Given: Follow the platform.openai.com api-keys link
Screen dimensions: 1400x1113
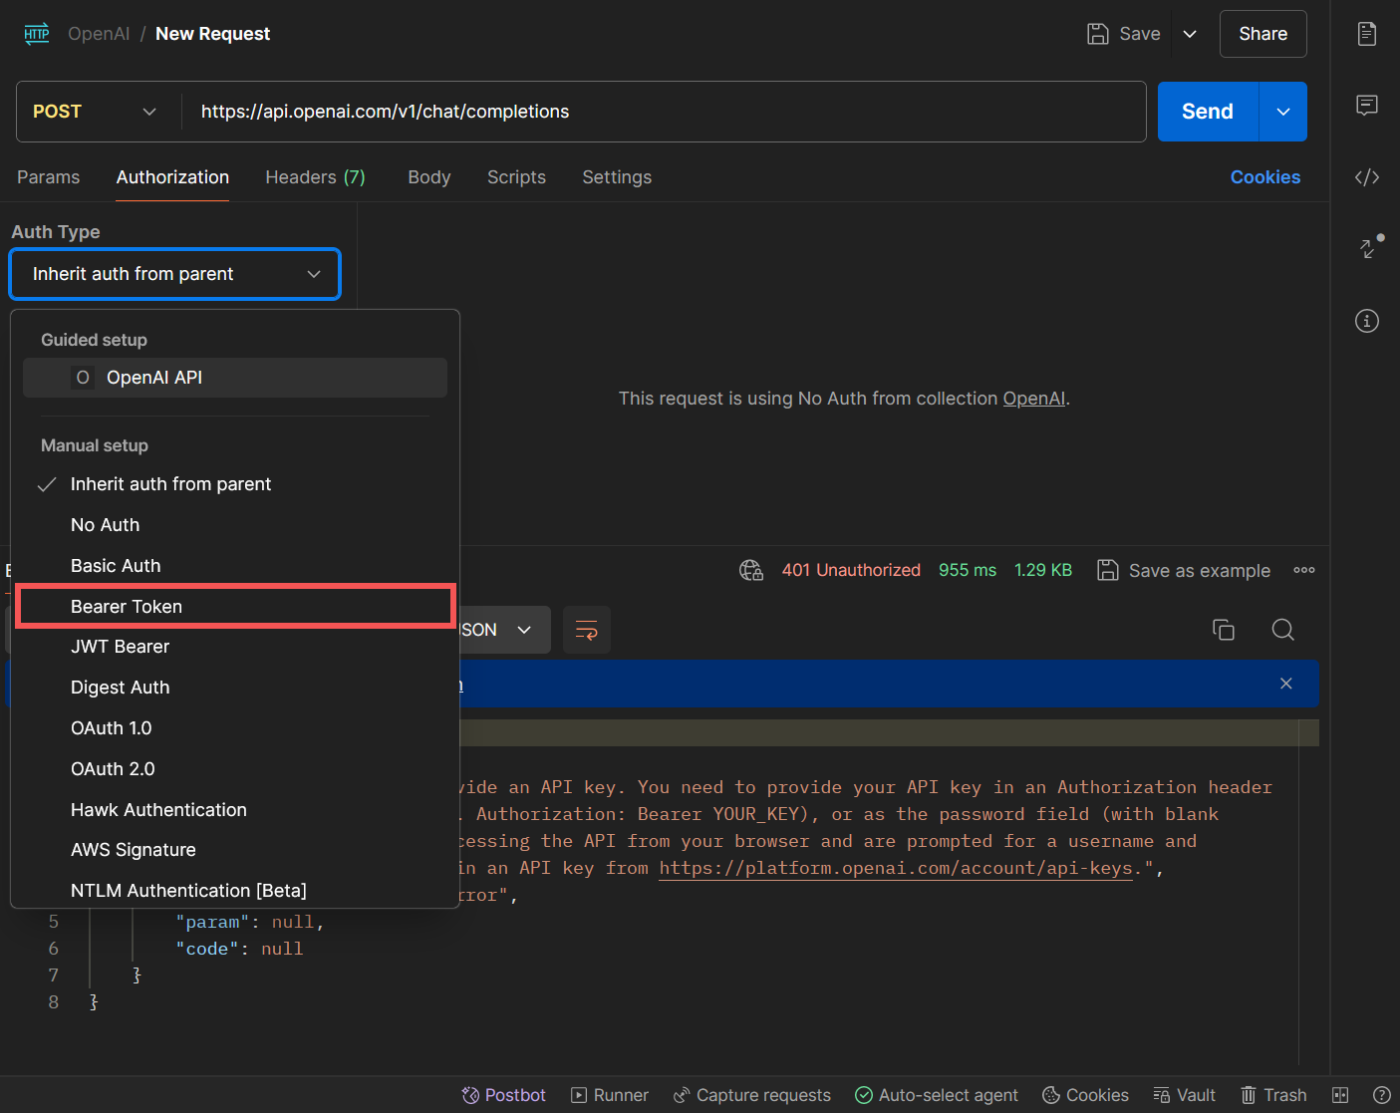Looking at the screenshot, I should 896,868.
